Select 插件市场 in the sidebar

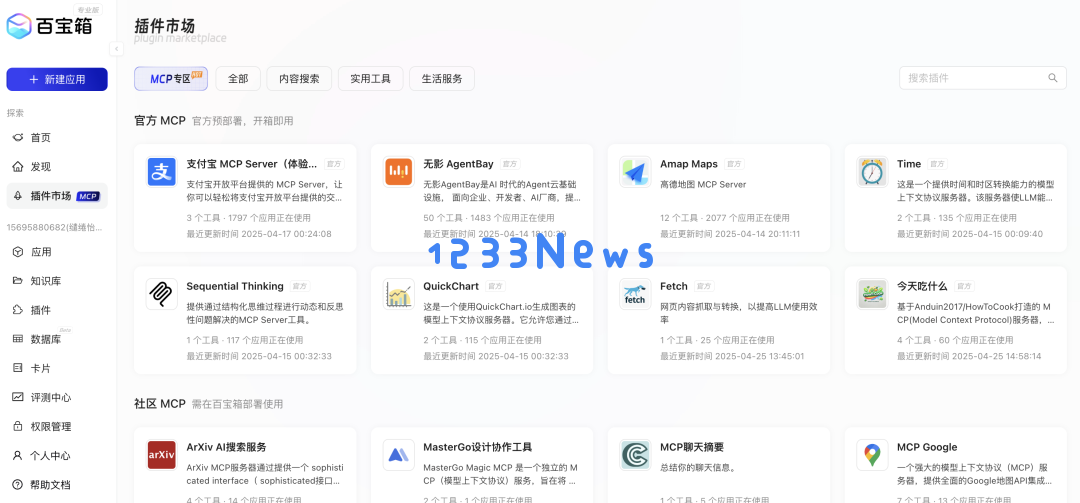57,196
